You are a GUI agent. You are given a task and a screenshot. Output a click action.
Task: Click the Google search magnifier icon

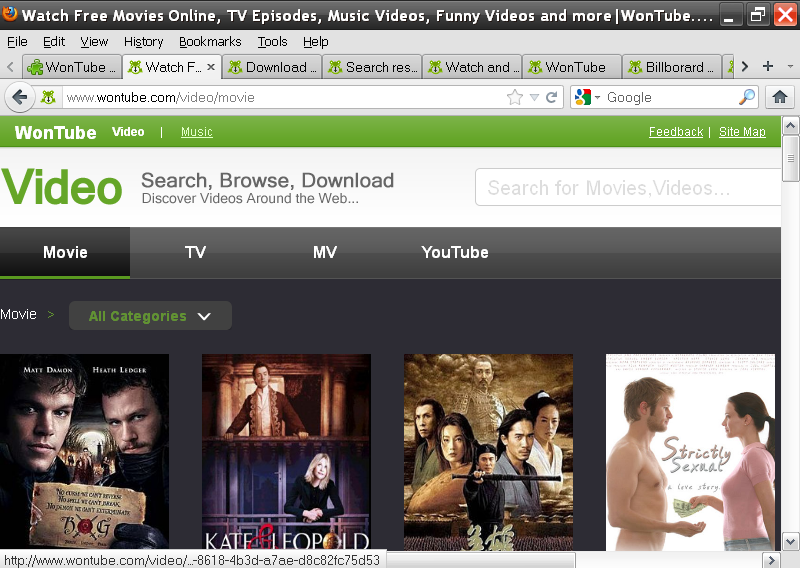(x=747, y=97)
